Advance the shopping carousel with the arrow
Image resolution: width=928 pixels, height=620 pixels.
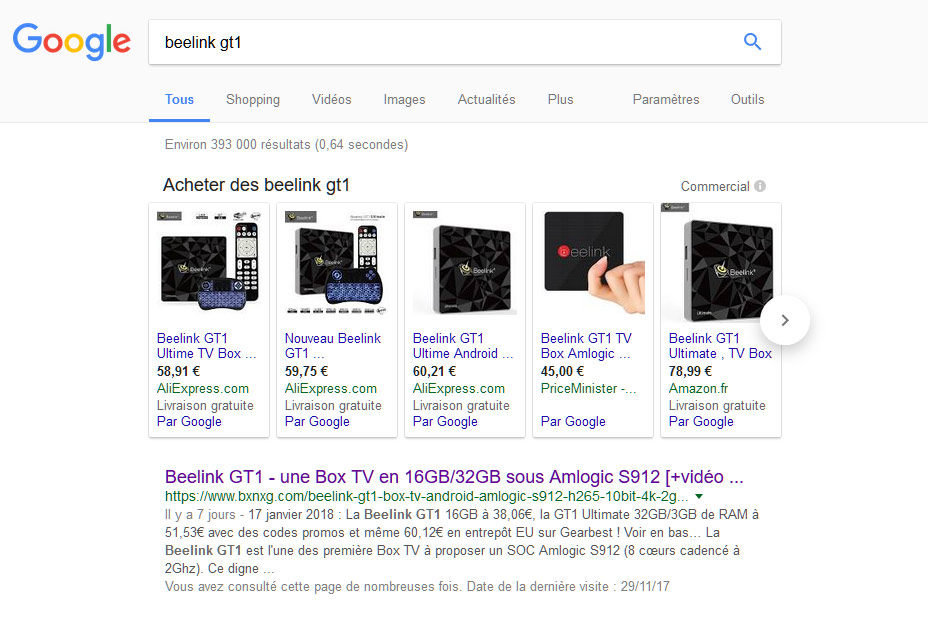click(785, 320)
